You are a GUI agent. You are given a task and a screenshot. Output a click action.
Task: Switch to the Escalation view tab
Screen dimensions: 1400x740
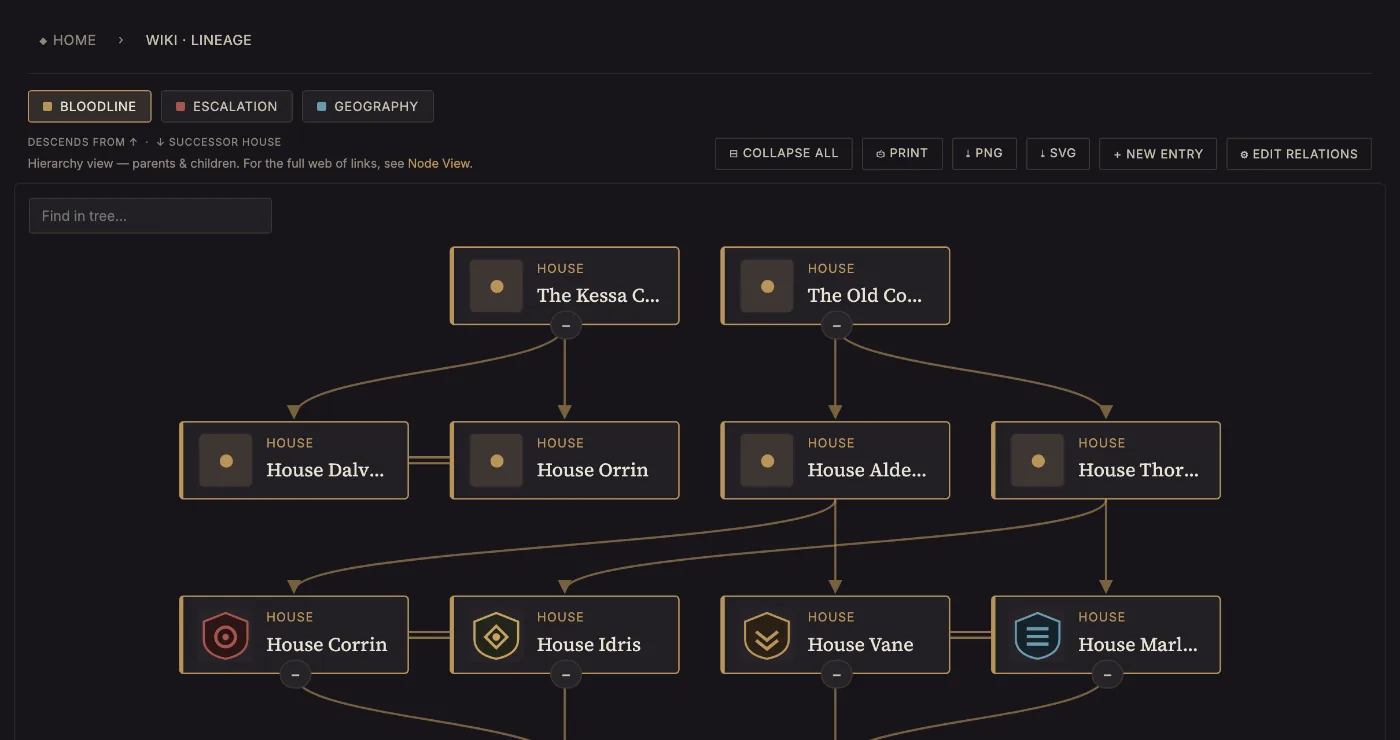coord(227,106)
